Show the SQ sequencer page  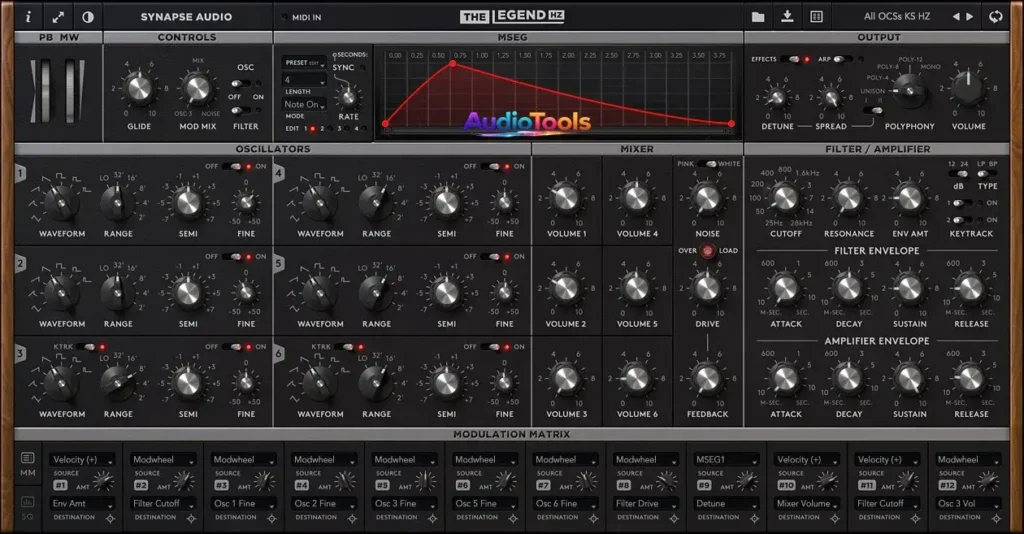click(27, 508)
